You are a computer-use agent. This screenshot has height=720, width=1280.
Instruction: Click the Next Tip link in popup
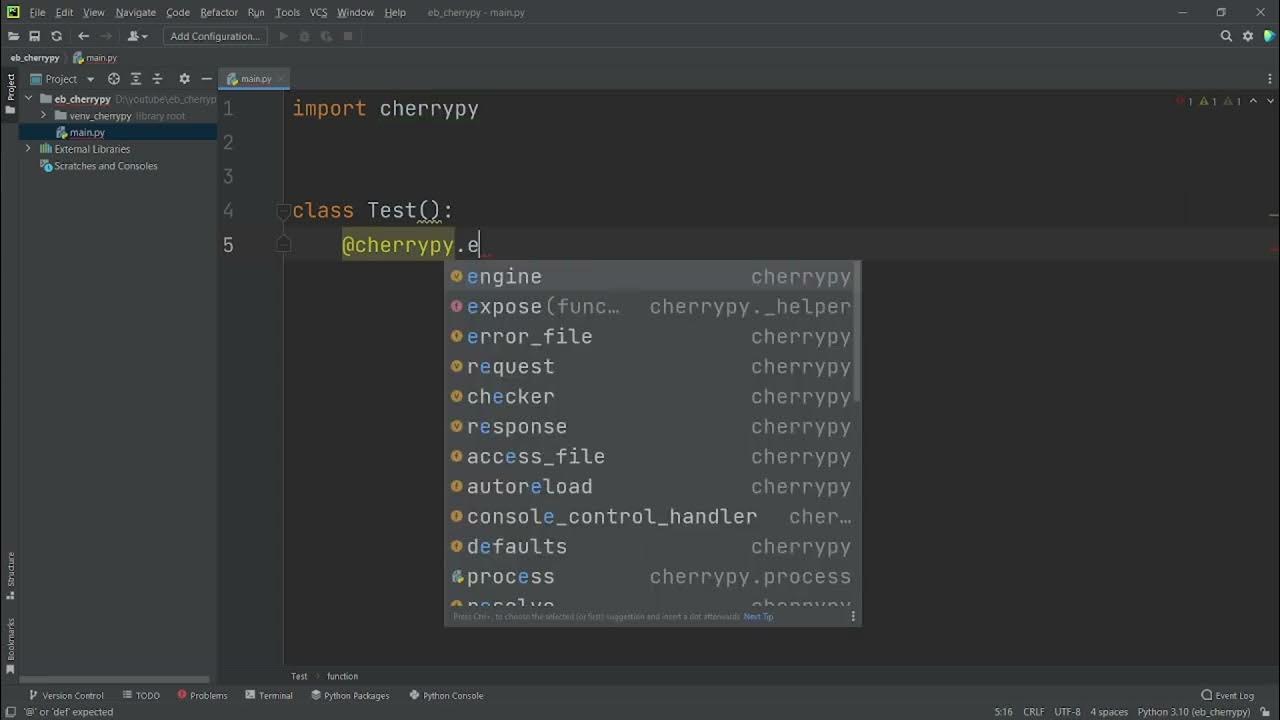coord(758,616)
